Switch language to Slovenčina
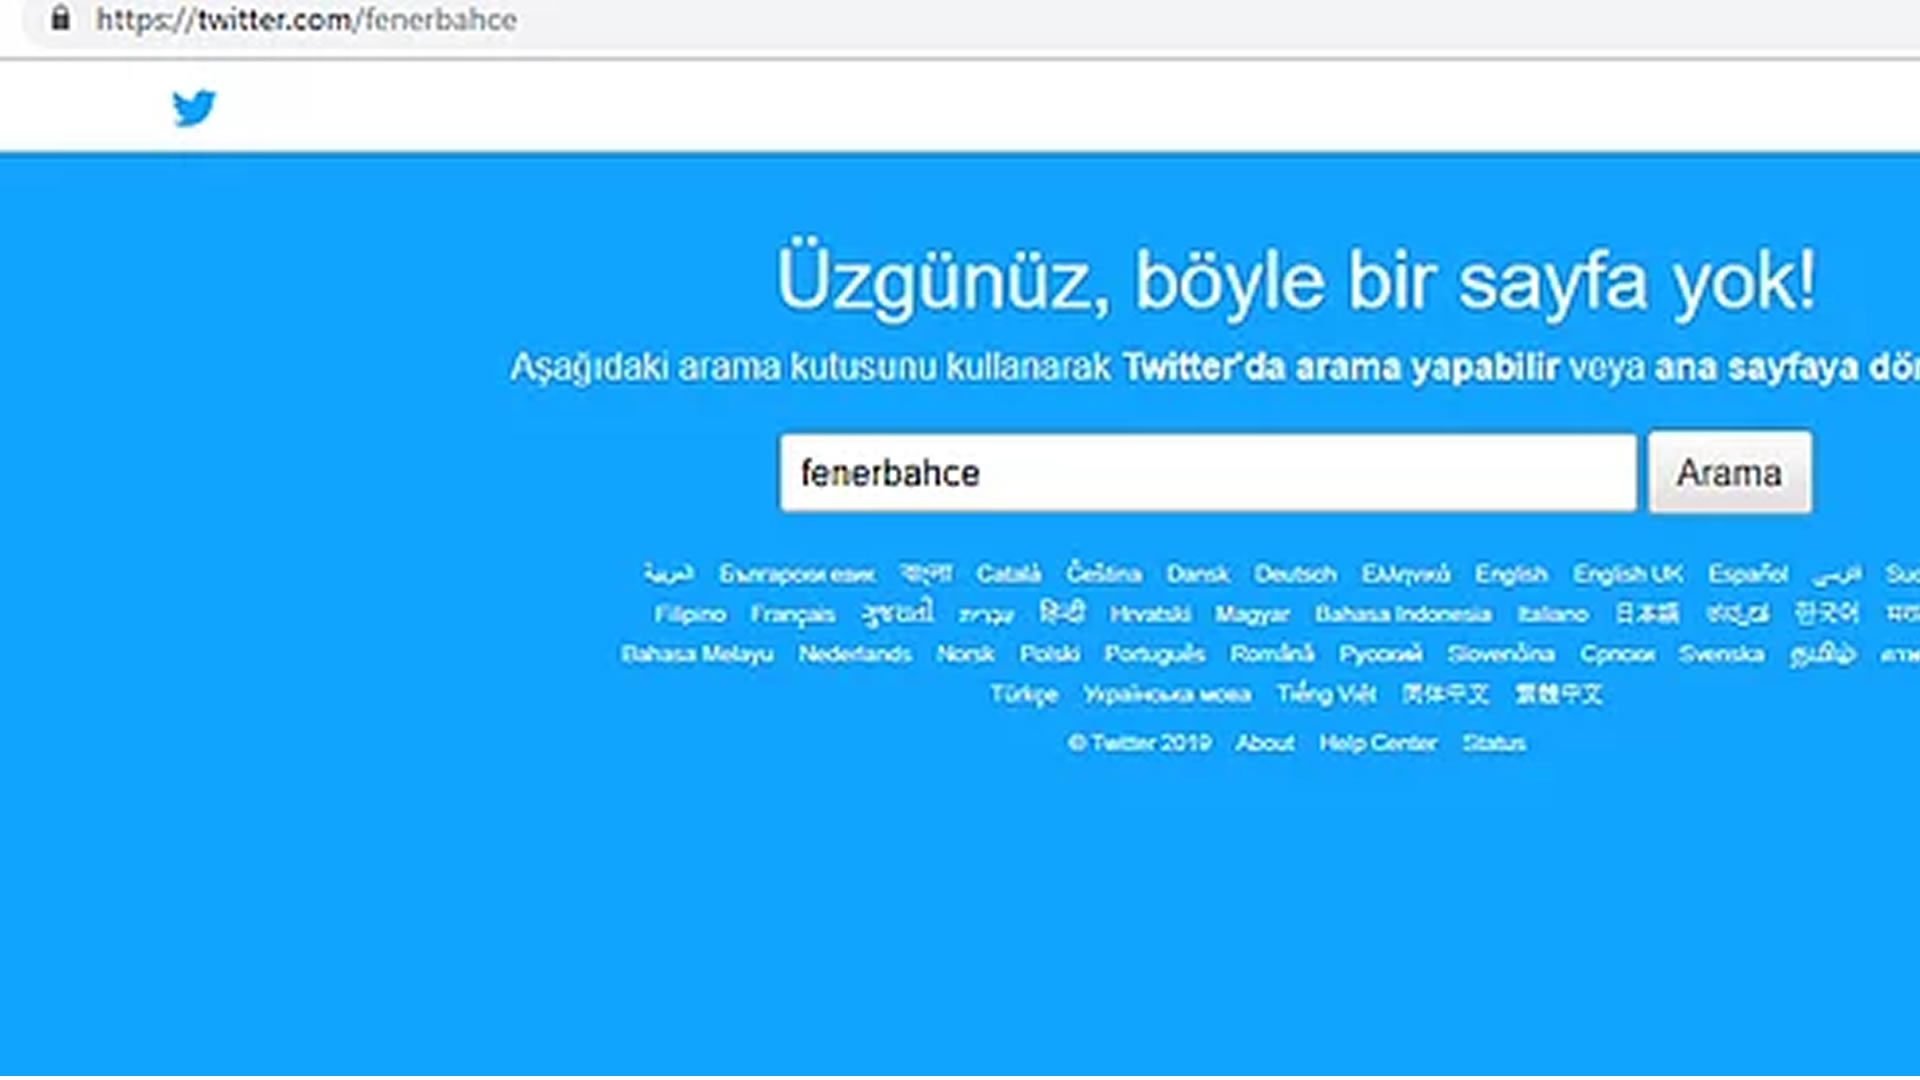 (x=1501, y=654)
